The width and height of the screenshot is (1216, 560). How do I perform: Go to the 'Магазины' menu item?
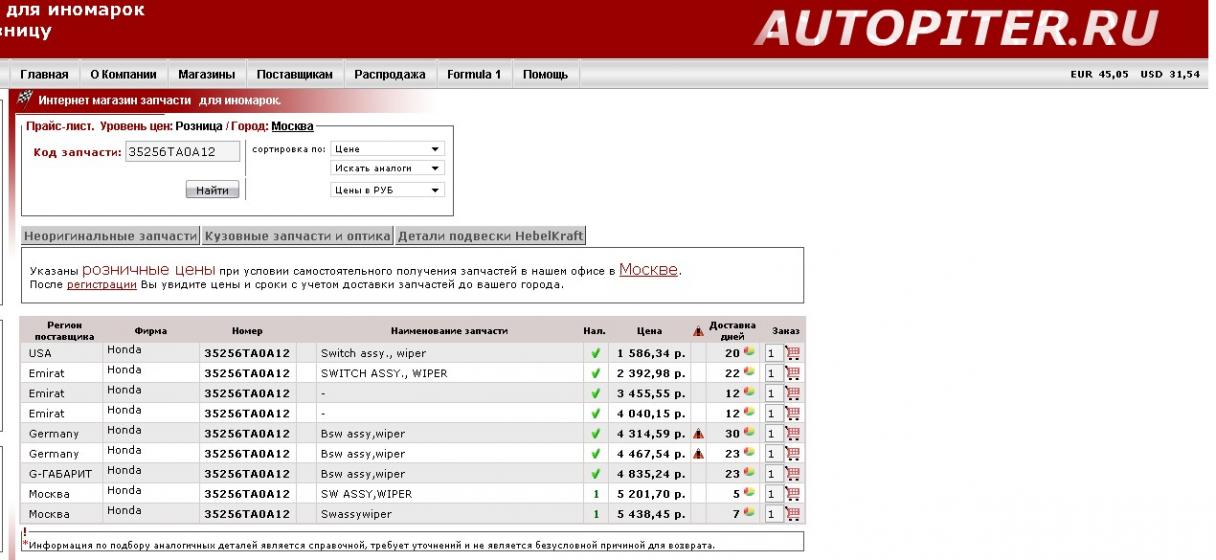[206, 74]
